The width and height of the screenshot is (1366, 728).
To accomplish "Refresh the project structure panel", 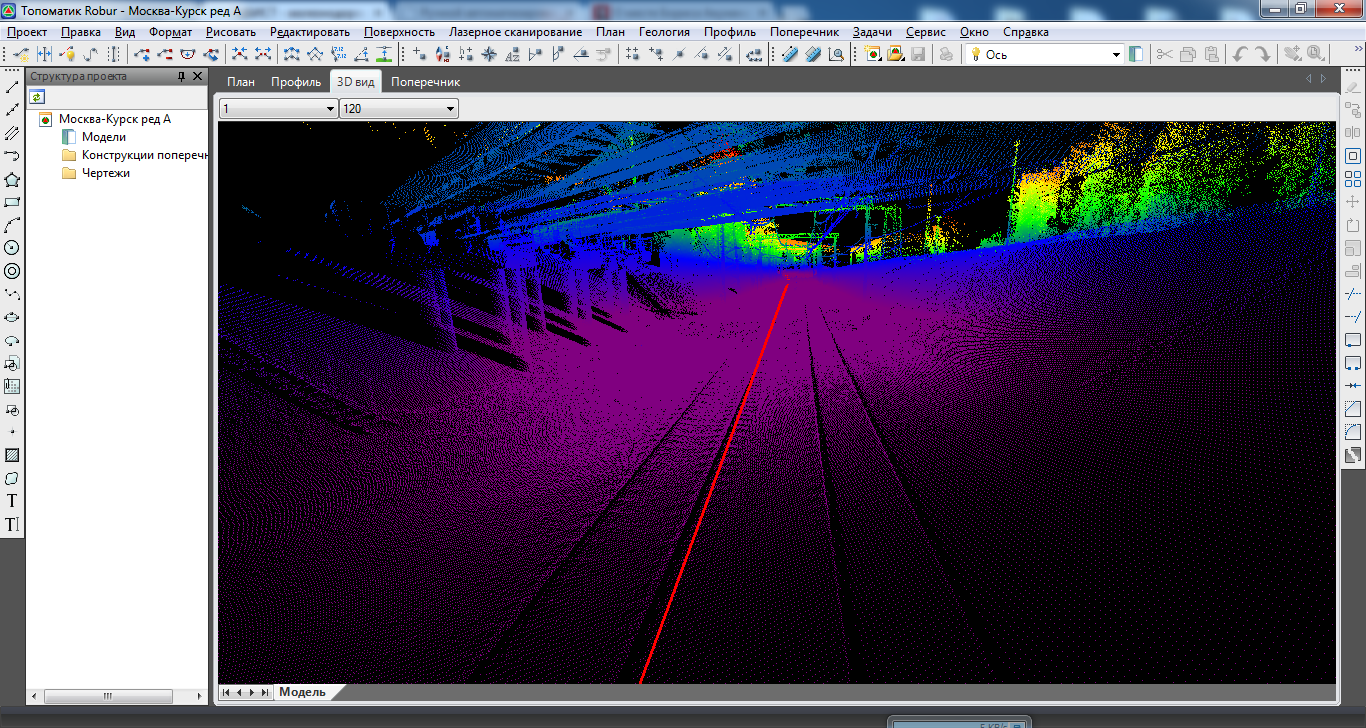I will 37,97.
